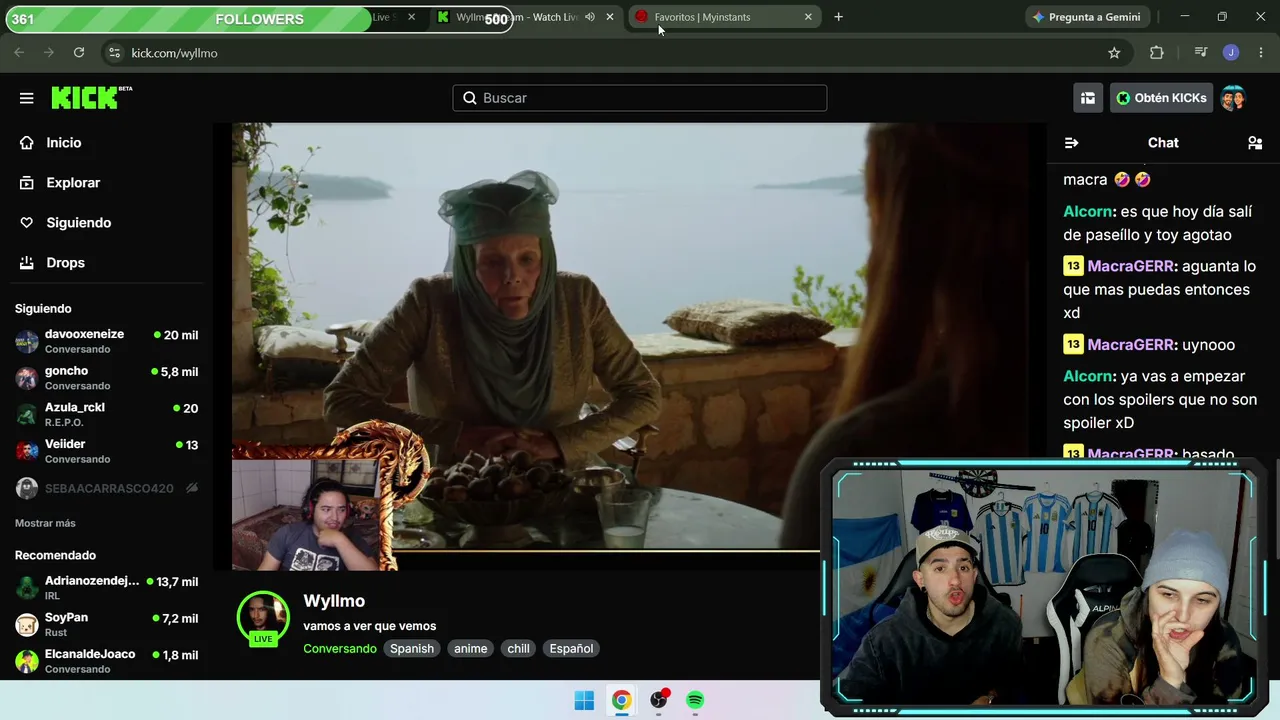Screen dimensions: 1280x720
Task: Click MacraGERR username in 'uynooo' message
Action: pyautogui.click(x=1131, y=345)
